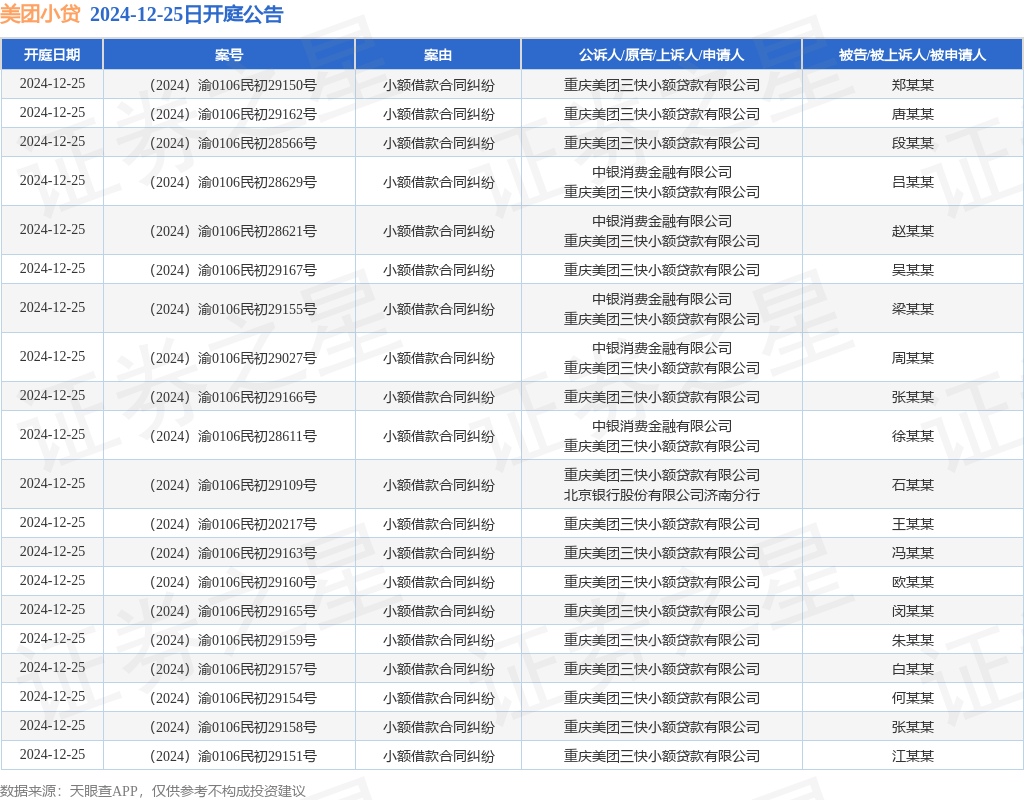1024x800 pixels.
Task: Select defendant 吕某某
Action: (x=912, y=182)
